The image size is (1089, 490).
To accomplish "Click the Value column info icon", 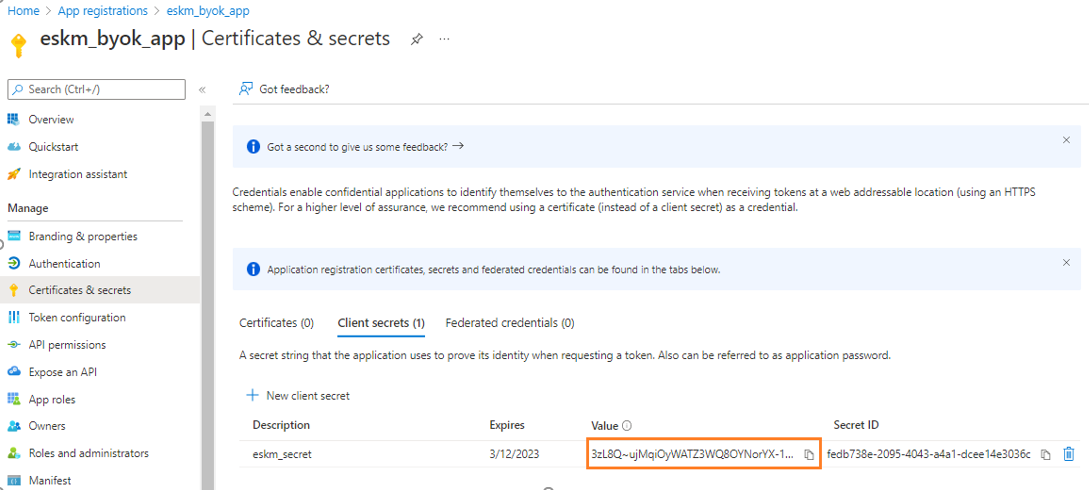I will click(x=626, y=425).
